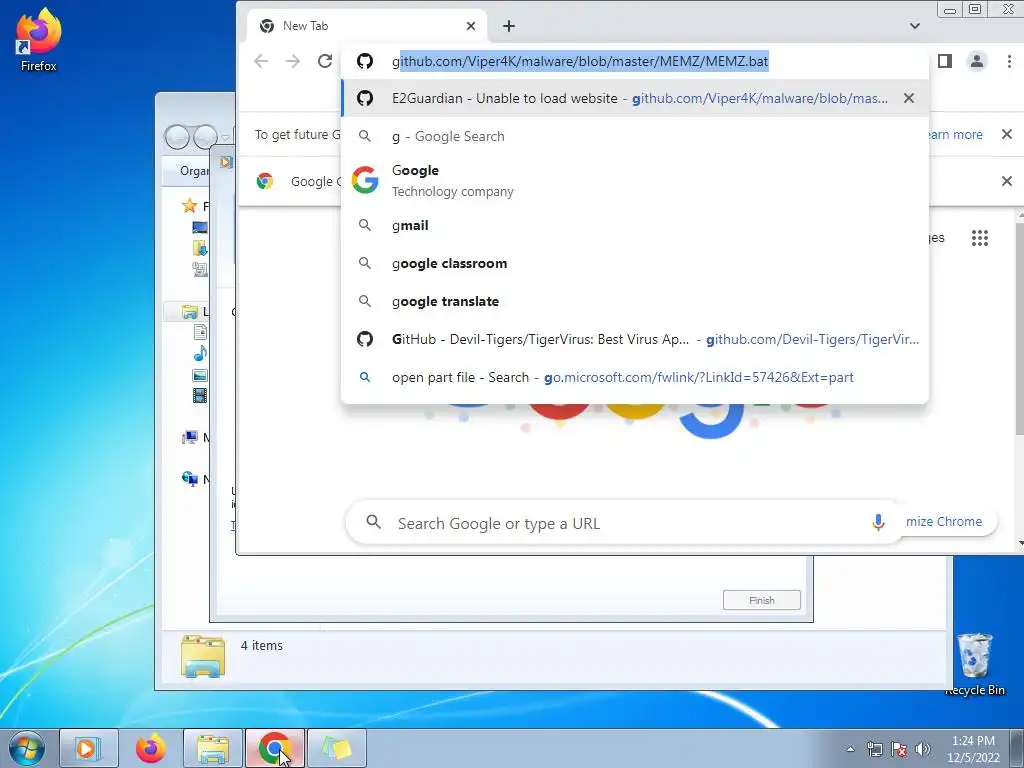
Task: Open Chrome's side panel icon
Action: pos(945,61)
